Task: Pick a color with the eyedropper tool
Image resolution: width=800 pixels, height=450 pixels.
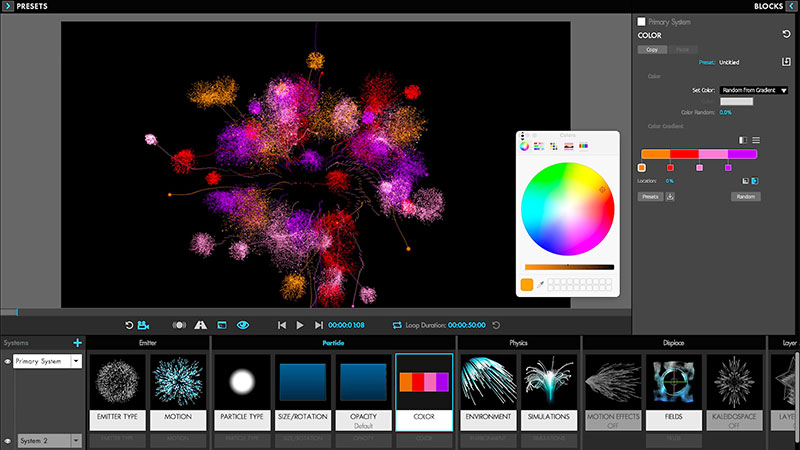Action: tap(541, 285)
